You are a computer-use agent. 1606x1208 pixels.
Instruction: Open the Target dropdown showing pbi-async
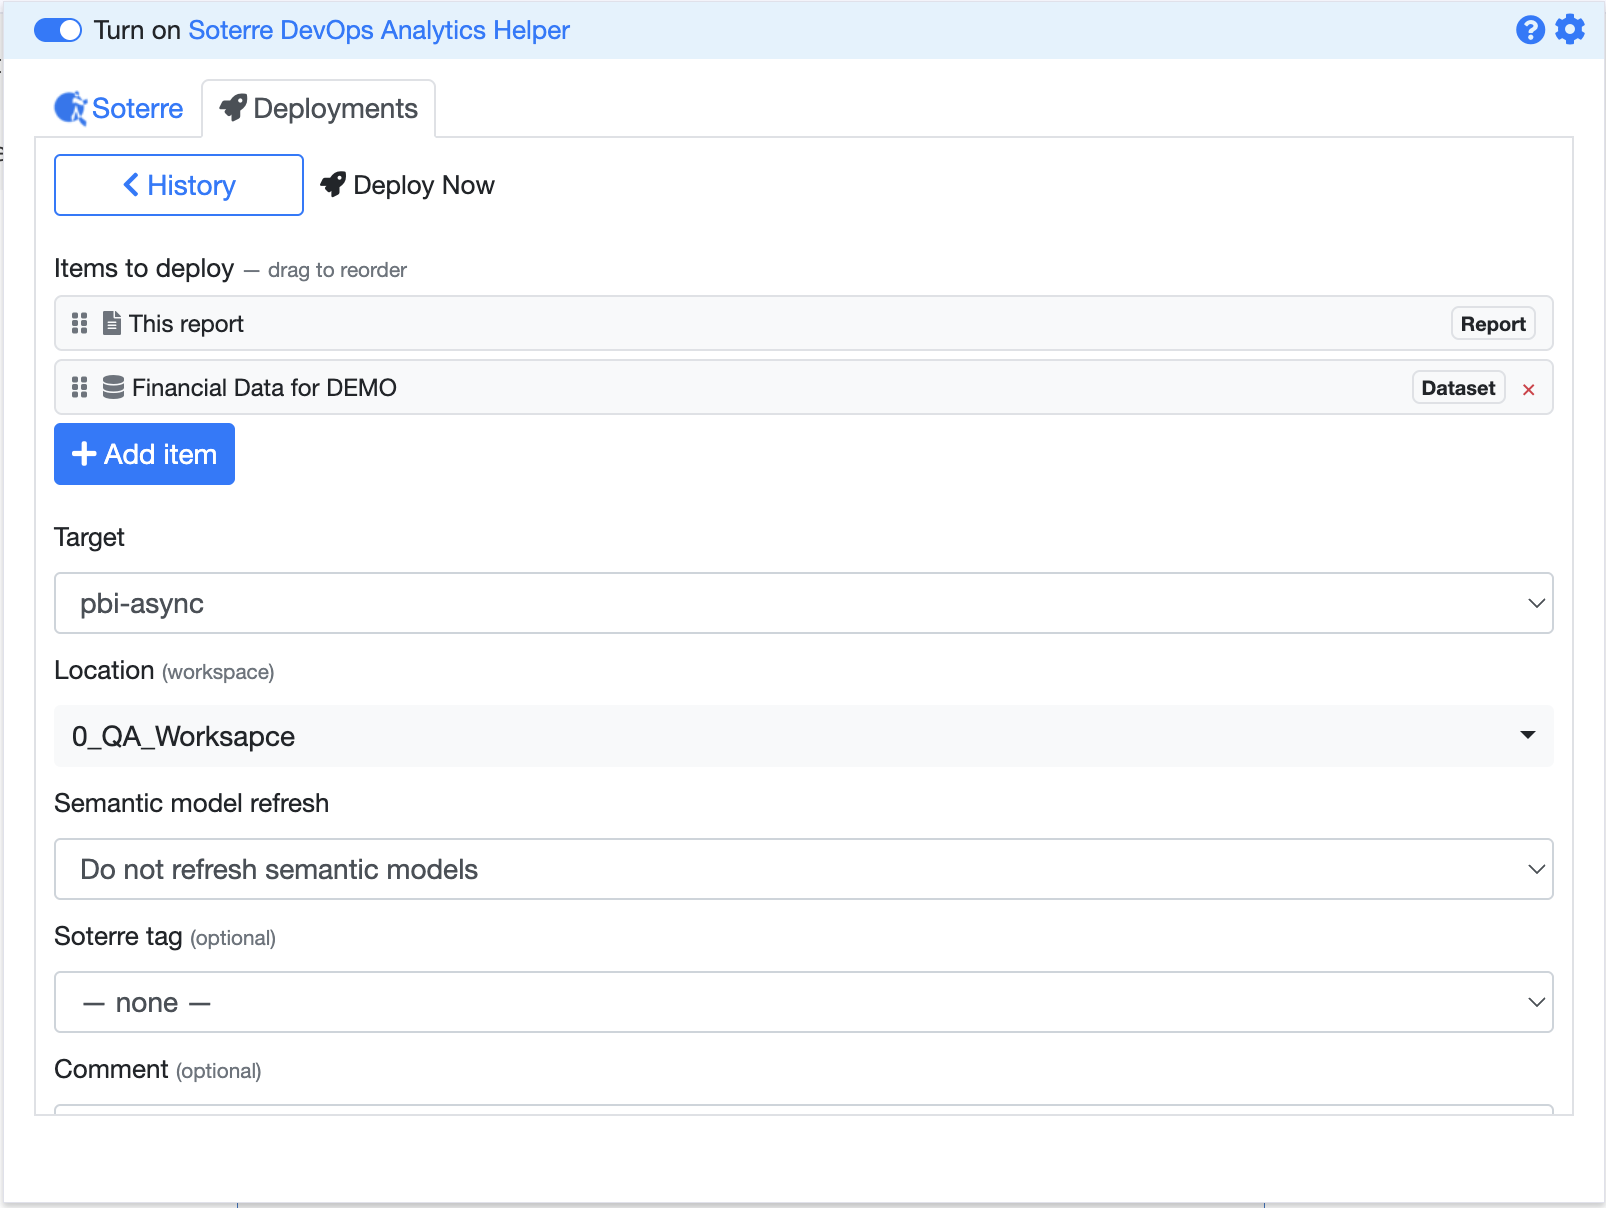803,603
